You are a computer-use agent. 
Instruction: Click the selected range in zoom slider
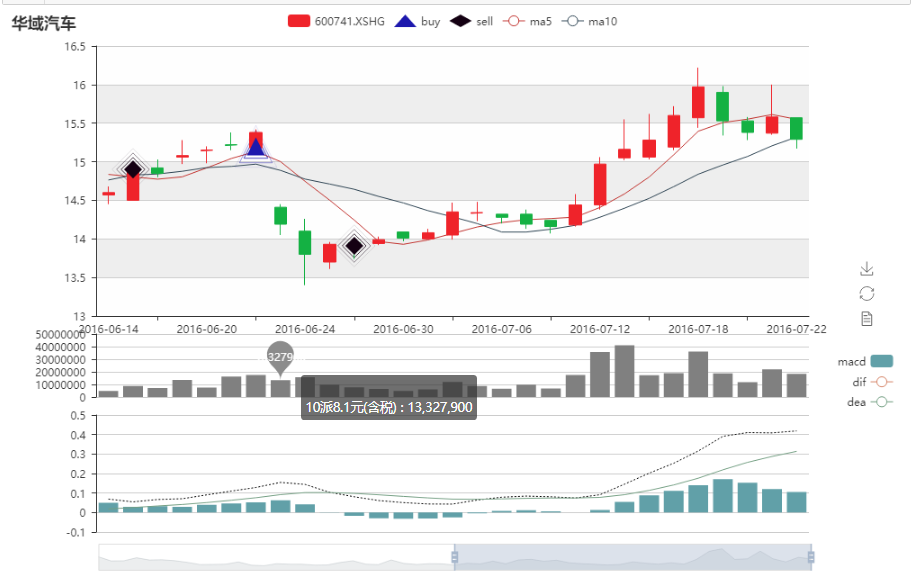[x=632, y=557]
